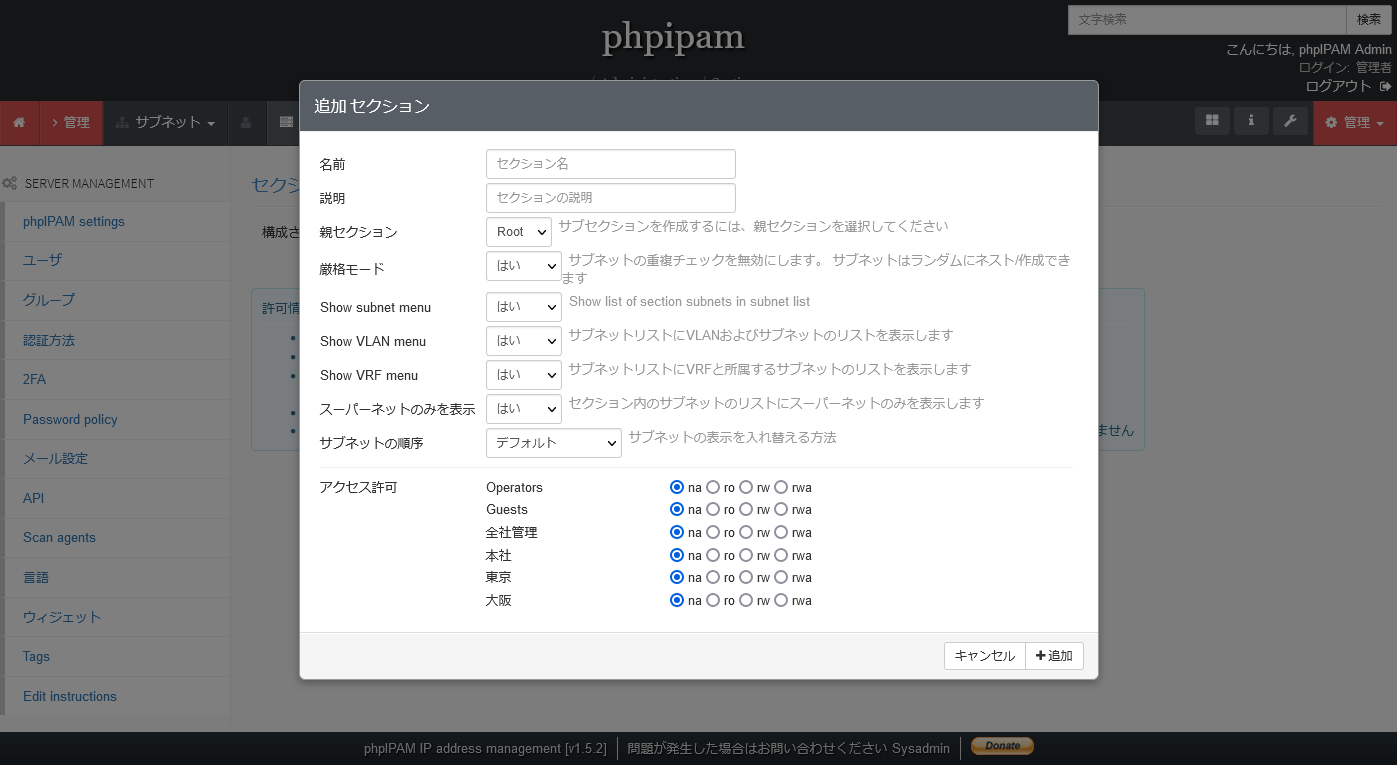
Task: Focus the 文字検索 search field
Action: pyautogui.click(x=1207, y=20)
